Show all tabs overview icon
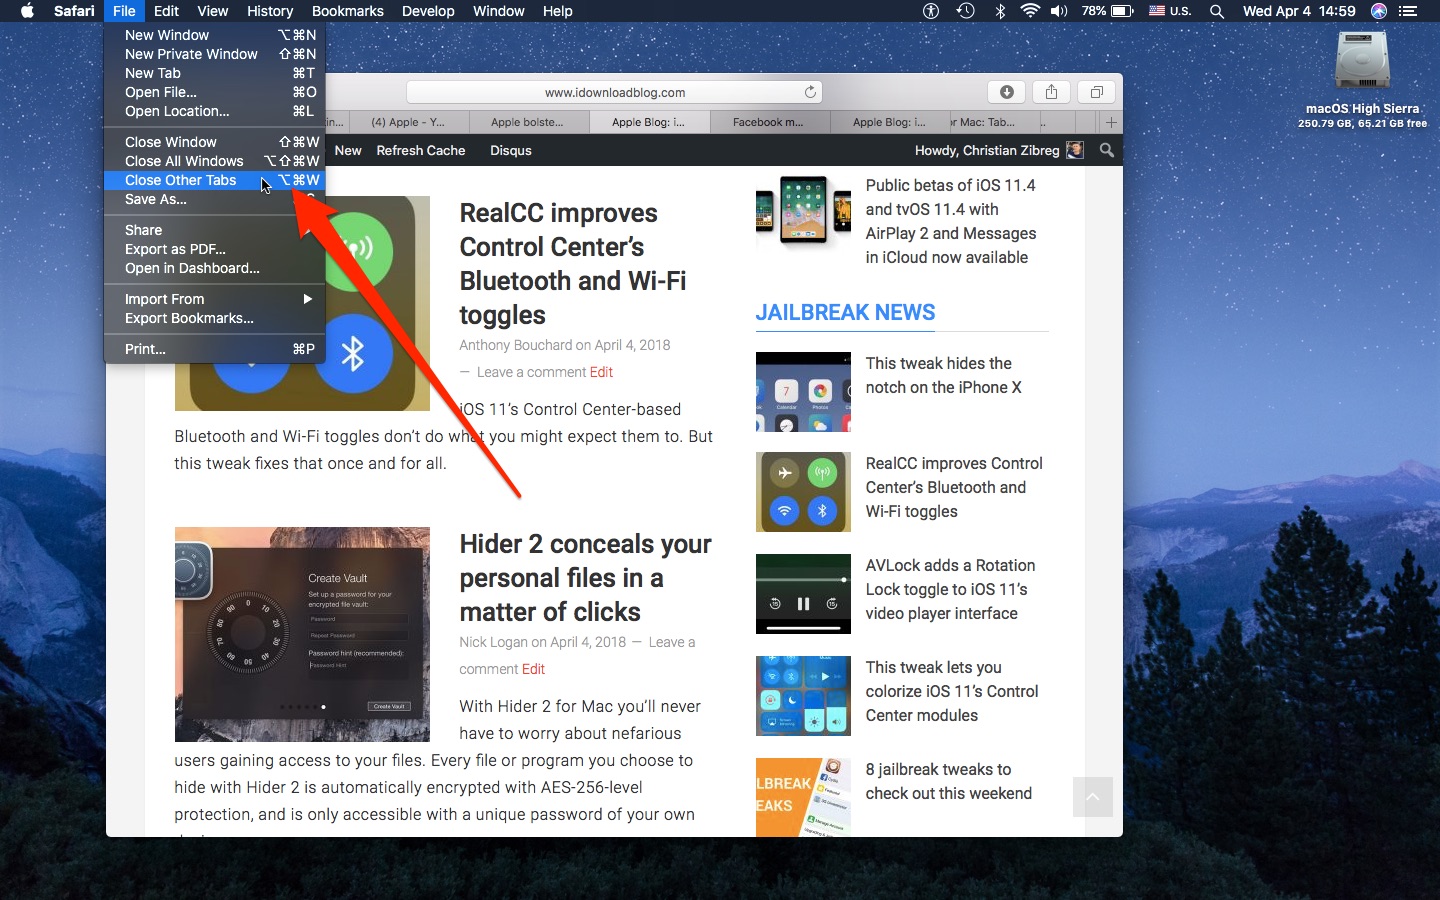Viewport: 1440px width, 900px height. pos(1096,92)
